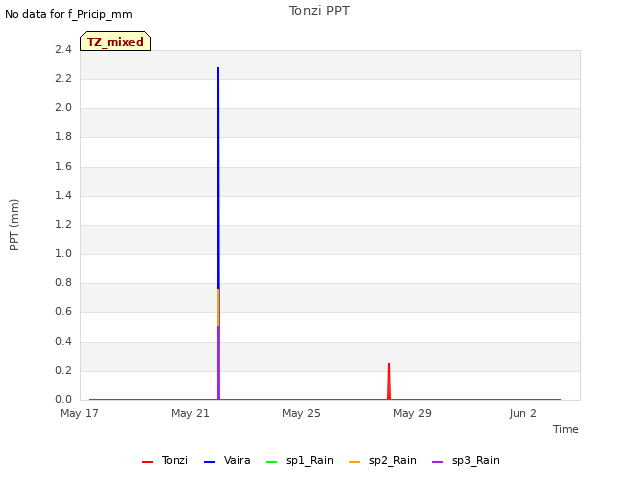The image size is (640, 480).
Task: Click the May 29 x-axis tick label
Action: coord(412,413)
